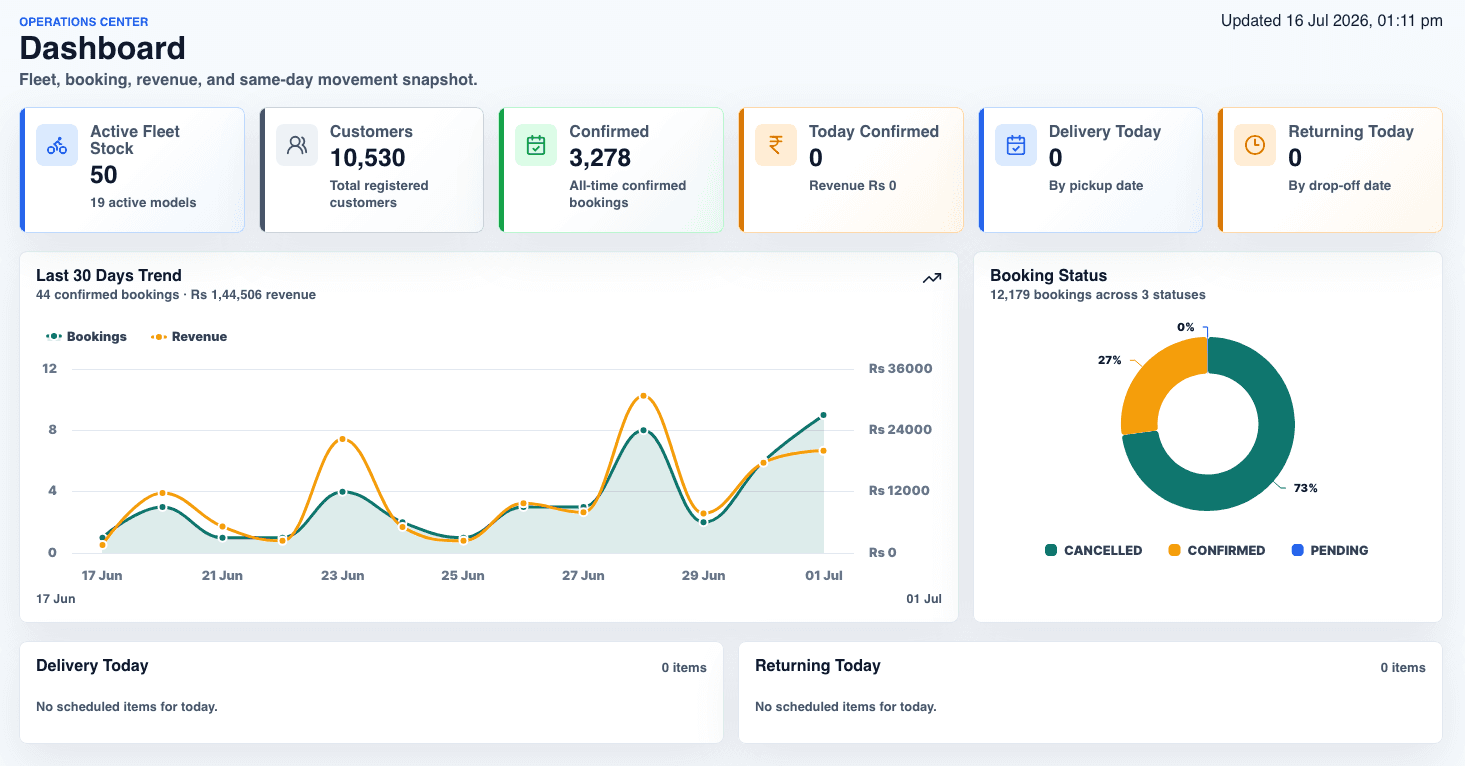Click the '10,530' customers value

coord(368,158)
